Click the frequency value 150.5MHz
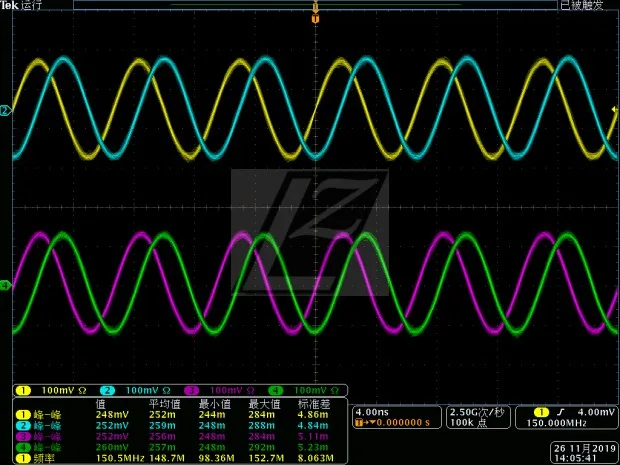This screenshot has height=465, width=620. coord(120,459)
